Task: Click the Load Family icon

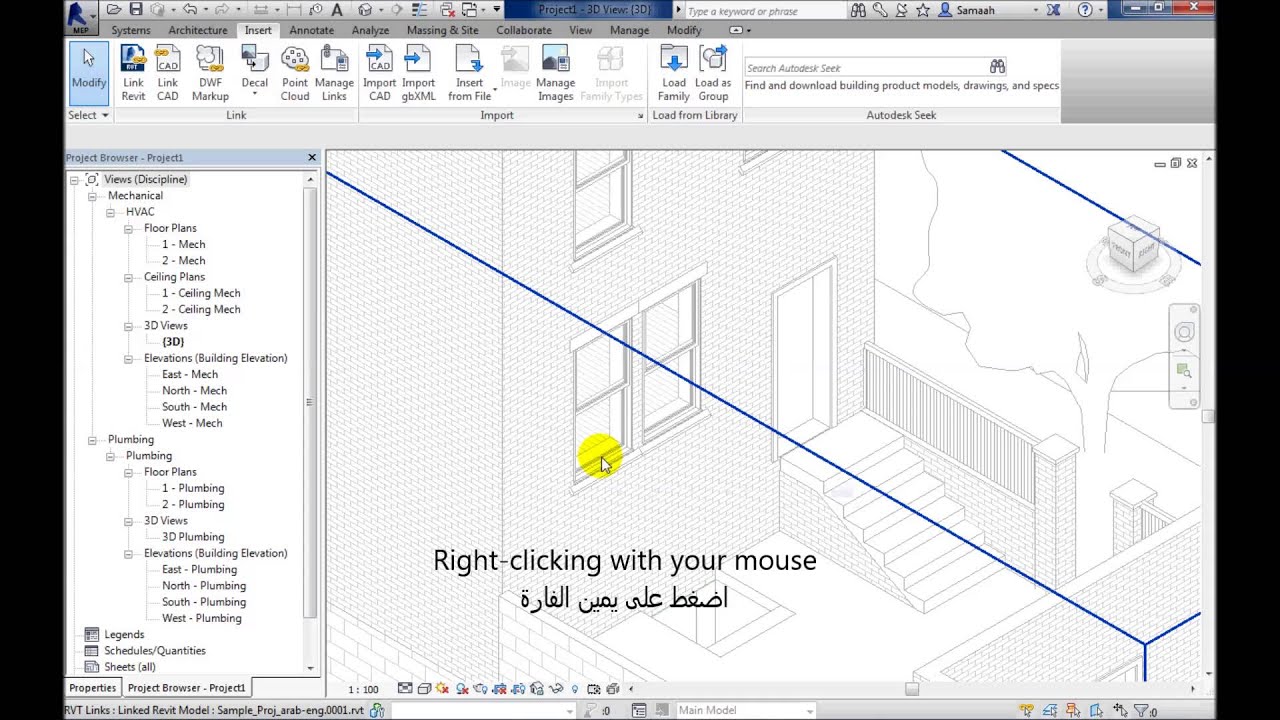Action: pos(674,73)
